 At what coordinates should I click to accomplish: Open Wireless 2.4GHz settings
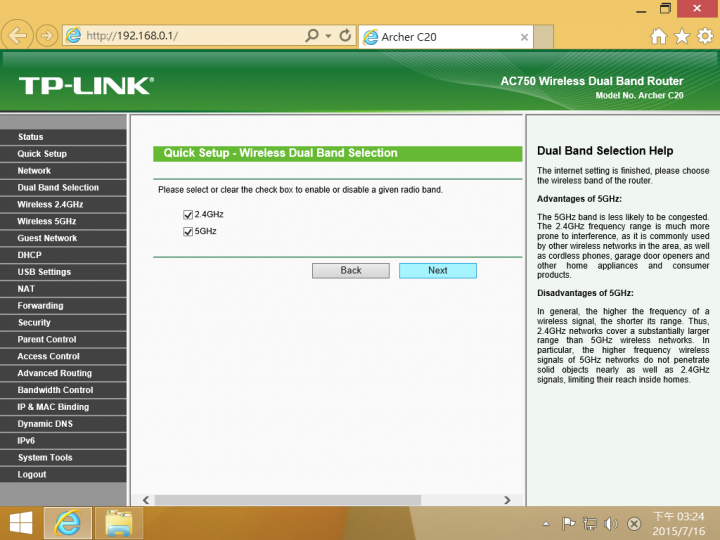click(x=63, y=204)
